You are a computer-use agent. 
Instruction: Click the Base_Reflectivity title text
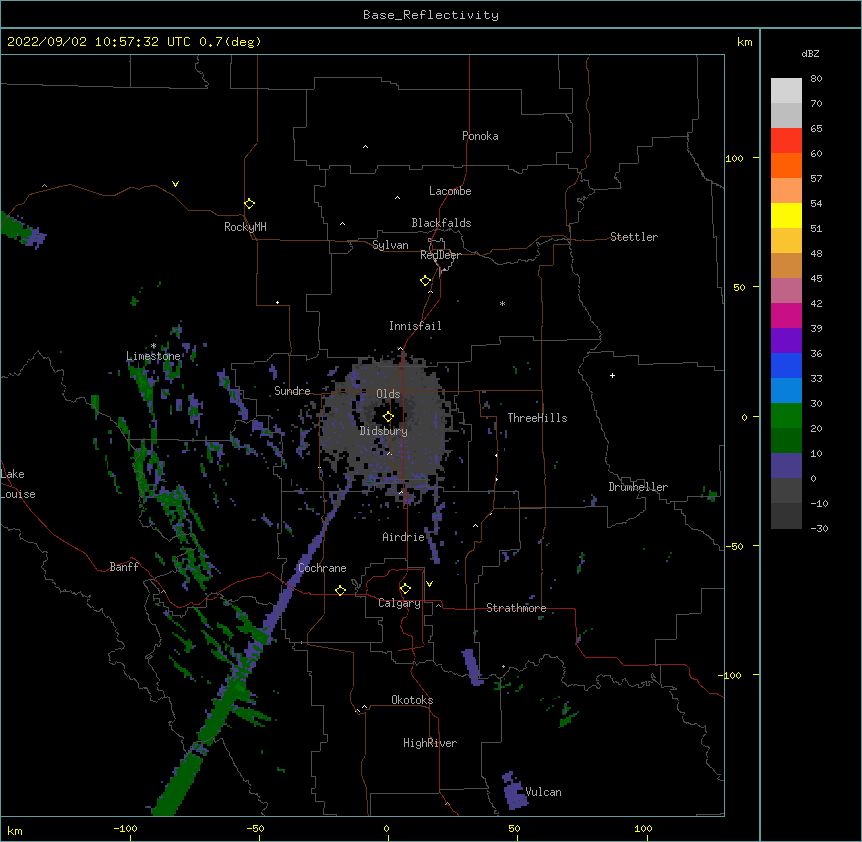pyautogui.click(x=431, y=15)
